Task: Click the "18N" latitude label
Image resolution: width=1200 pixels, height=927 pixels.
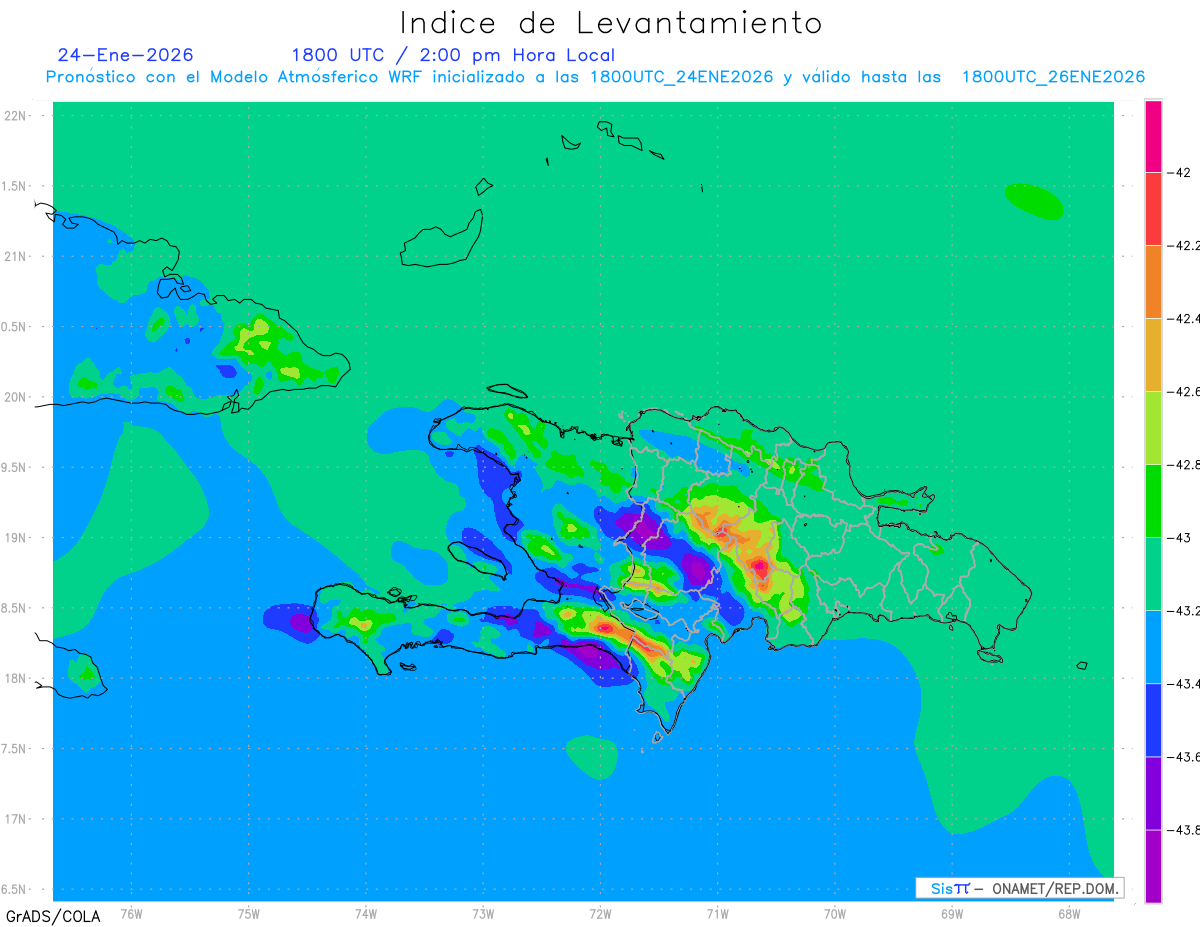Action: tap(16, 679)
